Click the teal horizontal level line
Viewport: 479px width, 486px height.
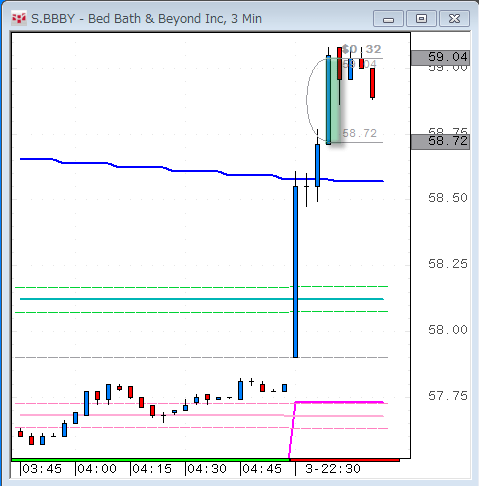click(x=202, y=299)
